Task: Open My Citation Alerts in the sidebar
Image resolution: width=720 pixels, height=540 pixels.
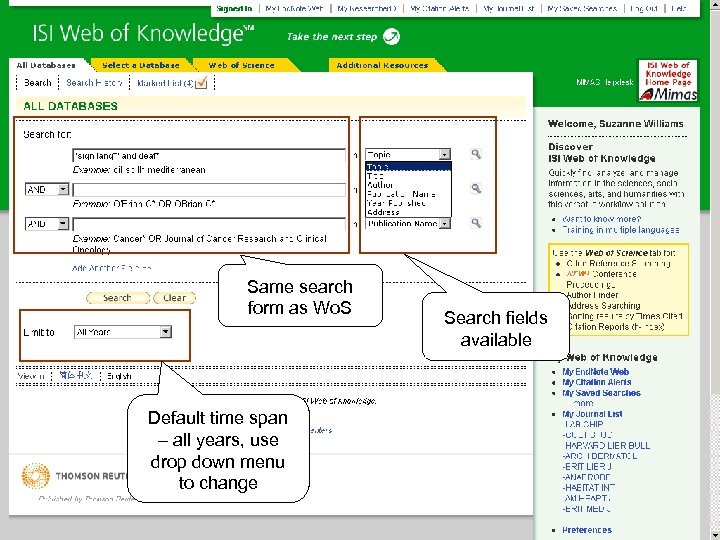Action: pyautogui.click(x=597, y=382)
